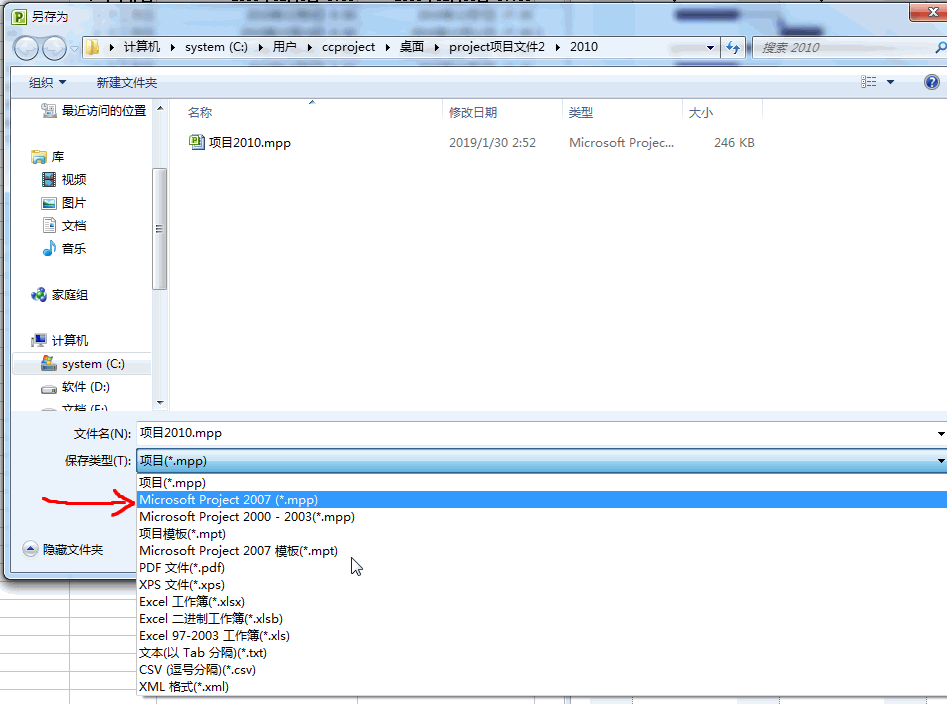The width and height of the screenshot is (947, 704).
Task: Open the Help question mark icon
Action: pyautogui.click(x=931, y=82)
